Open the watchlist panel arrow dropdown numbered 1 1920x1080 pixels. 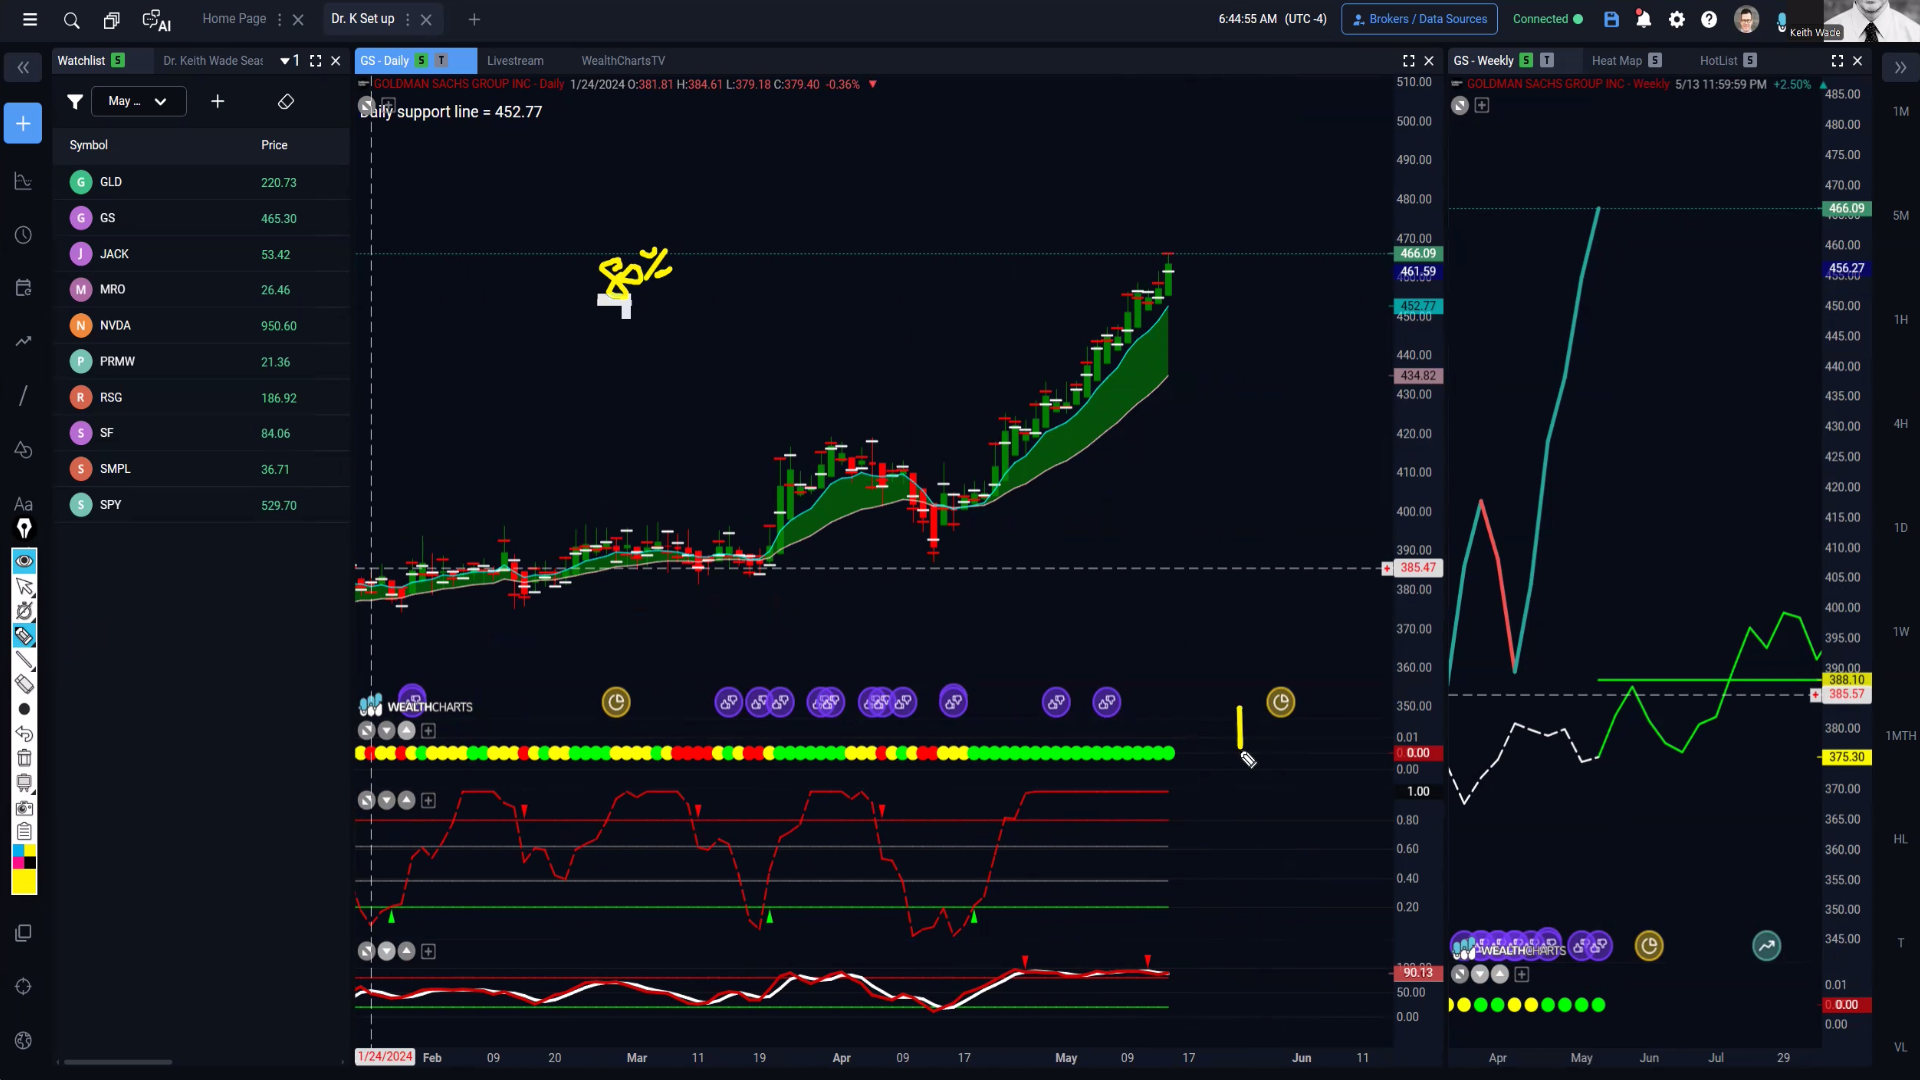[x=290, y=60]
